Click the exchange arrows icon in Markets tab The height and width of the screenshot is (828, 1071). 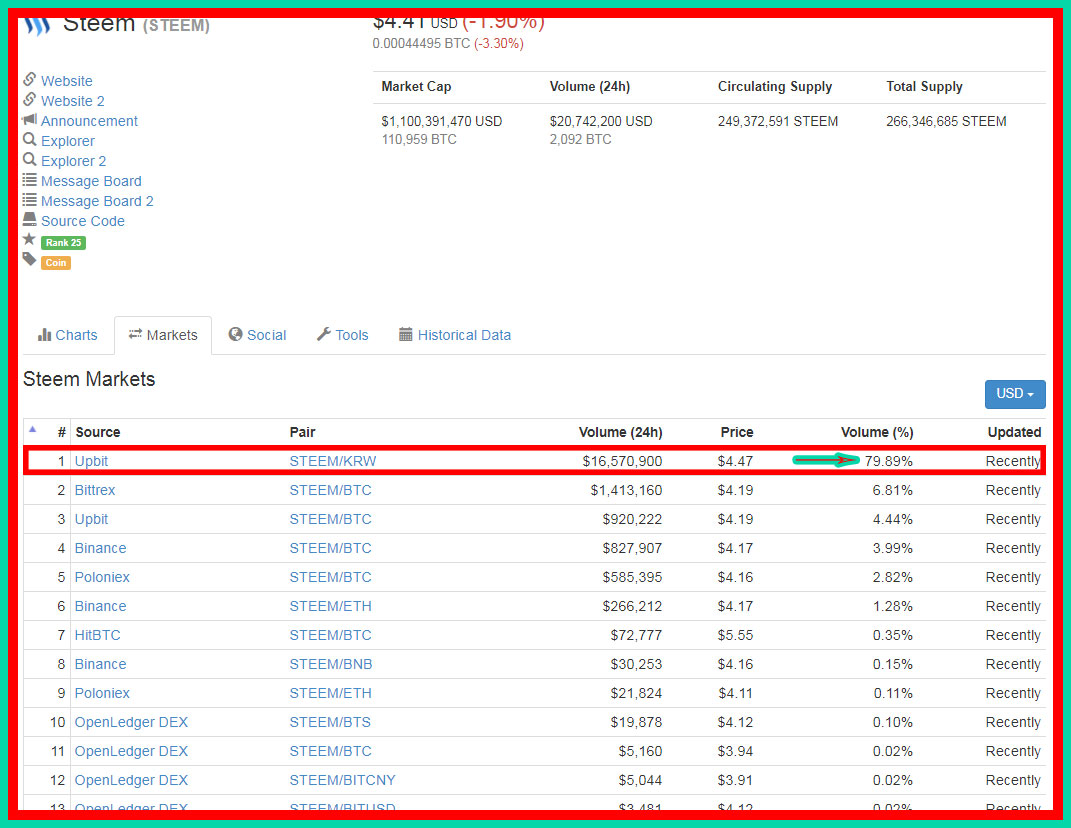click(x=135, y=333)
